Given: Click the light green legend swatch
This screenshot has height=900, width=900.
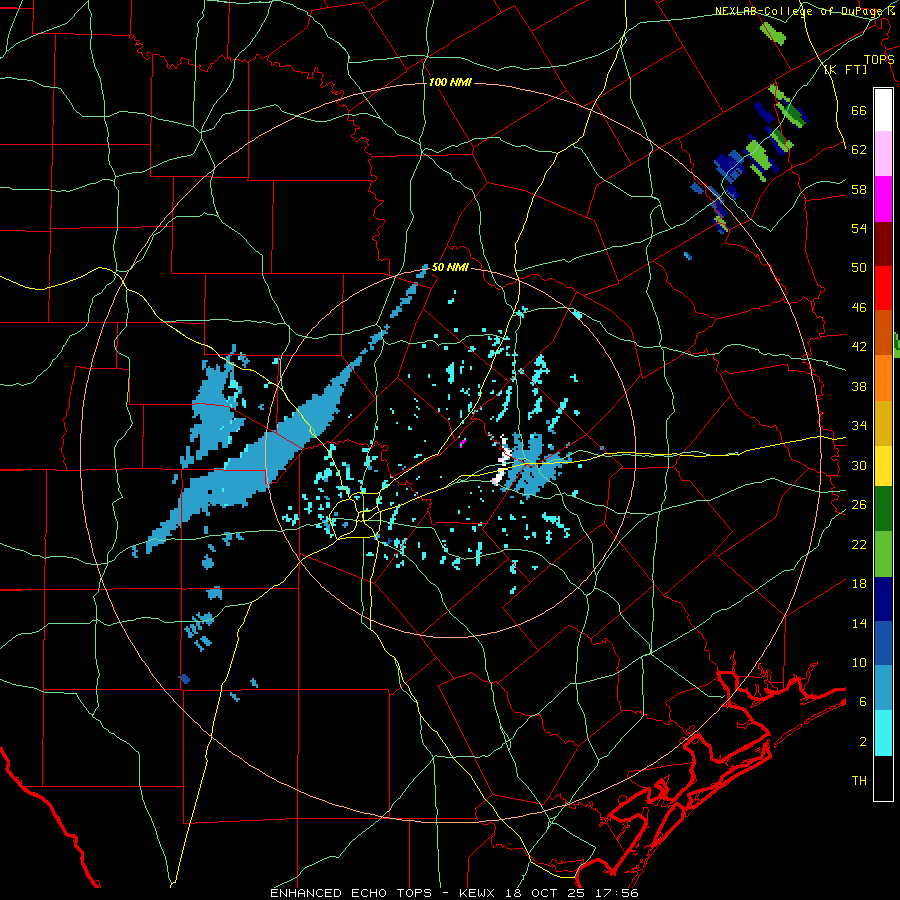Looking at the screenshot, I should pos(883,554).
